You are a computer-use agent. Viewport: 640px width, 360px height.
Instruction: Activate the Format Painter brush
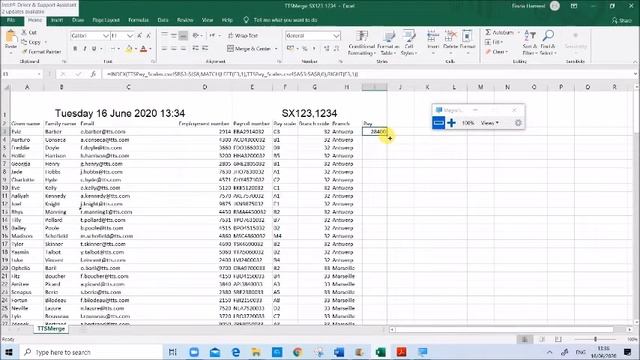click(41, 52)
